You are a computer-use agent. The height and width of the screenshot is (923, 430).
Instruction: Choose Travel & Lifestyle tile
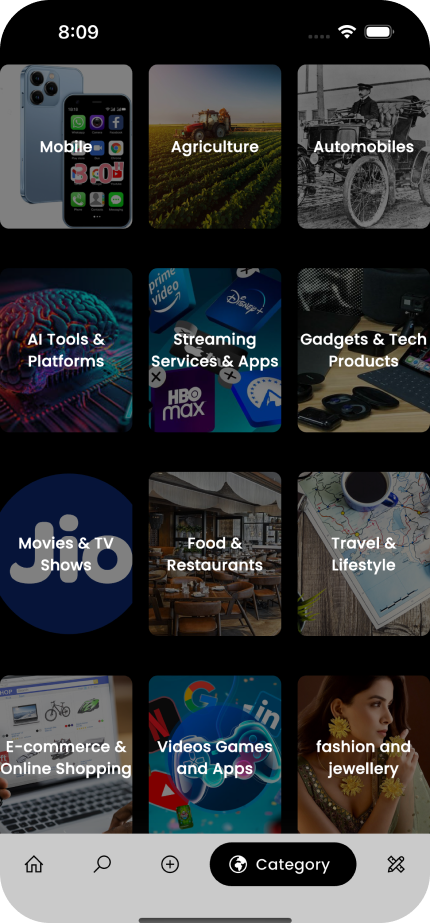coord(363,554)
